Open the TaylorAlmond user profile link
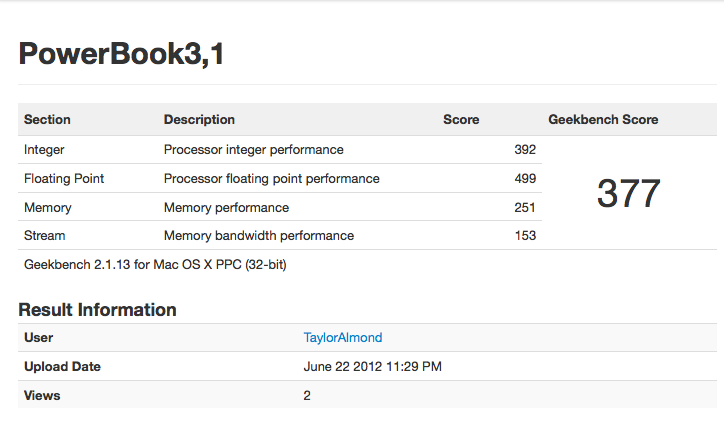 coord(343,338)
